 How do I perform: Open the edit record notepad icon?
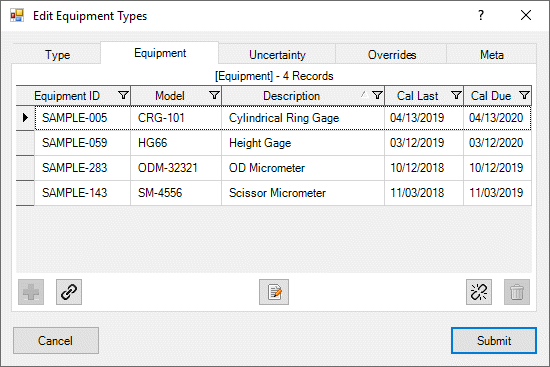coord(274,292)
